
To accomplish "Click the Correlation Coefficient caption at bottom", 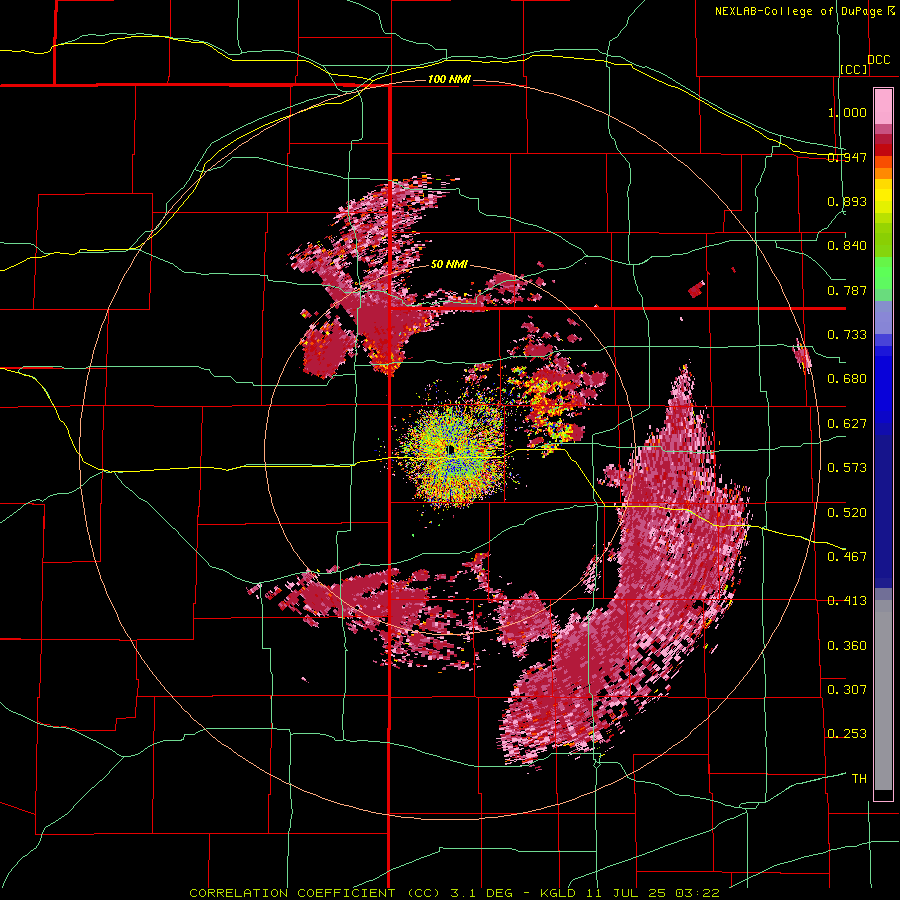I will click(x=454, y=893).
